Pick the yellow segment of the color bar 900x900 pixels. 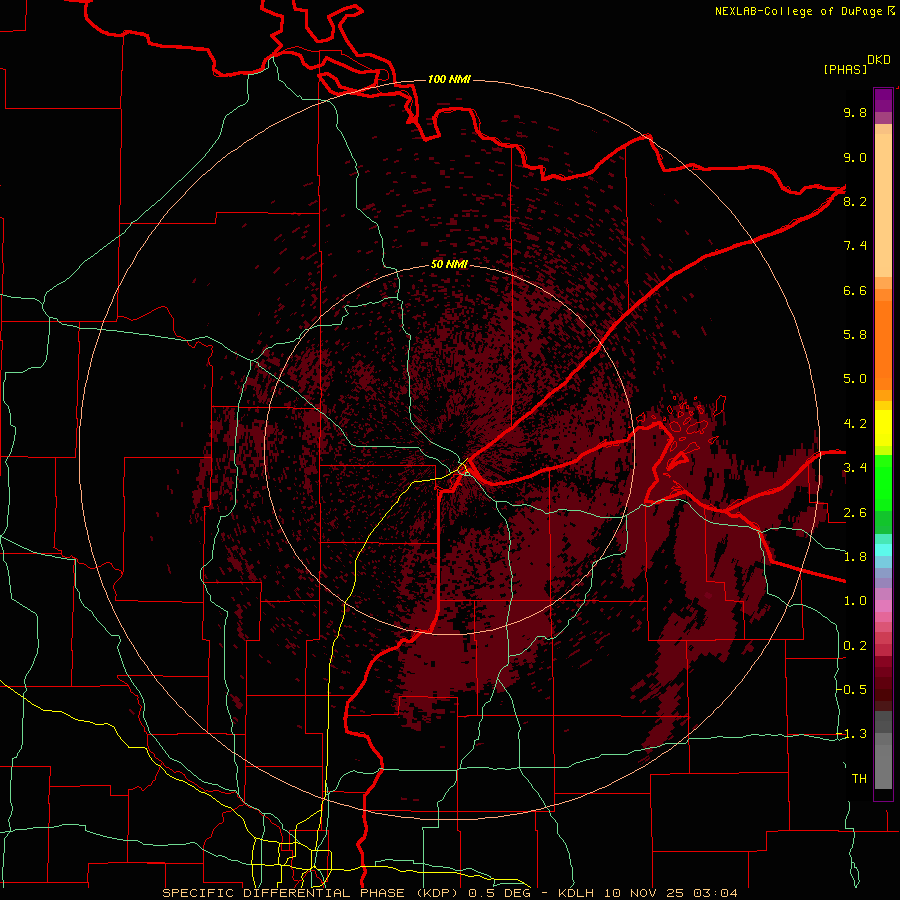coord(883,428)
